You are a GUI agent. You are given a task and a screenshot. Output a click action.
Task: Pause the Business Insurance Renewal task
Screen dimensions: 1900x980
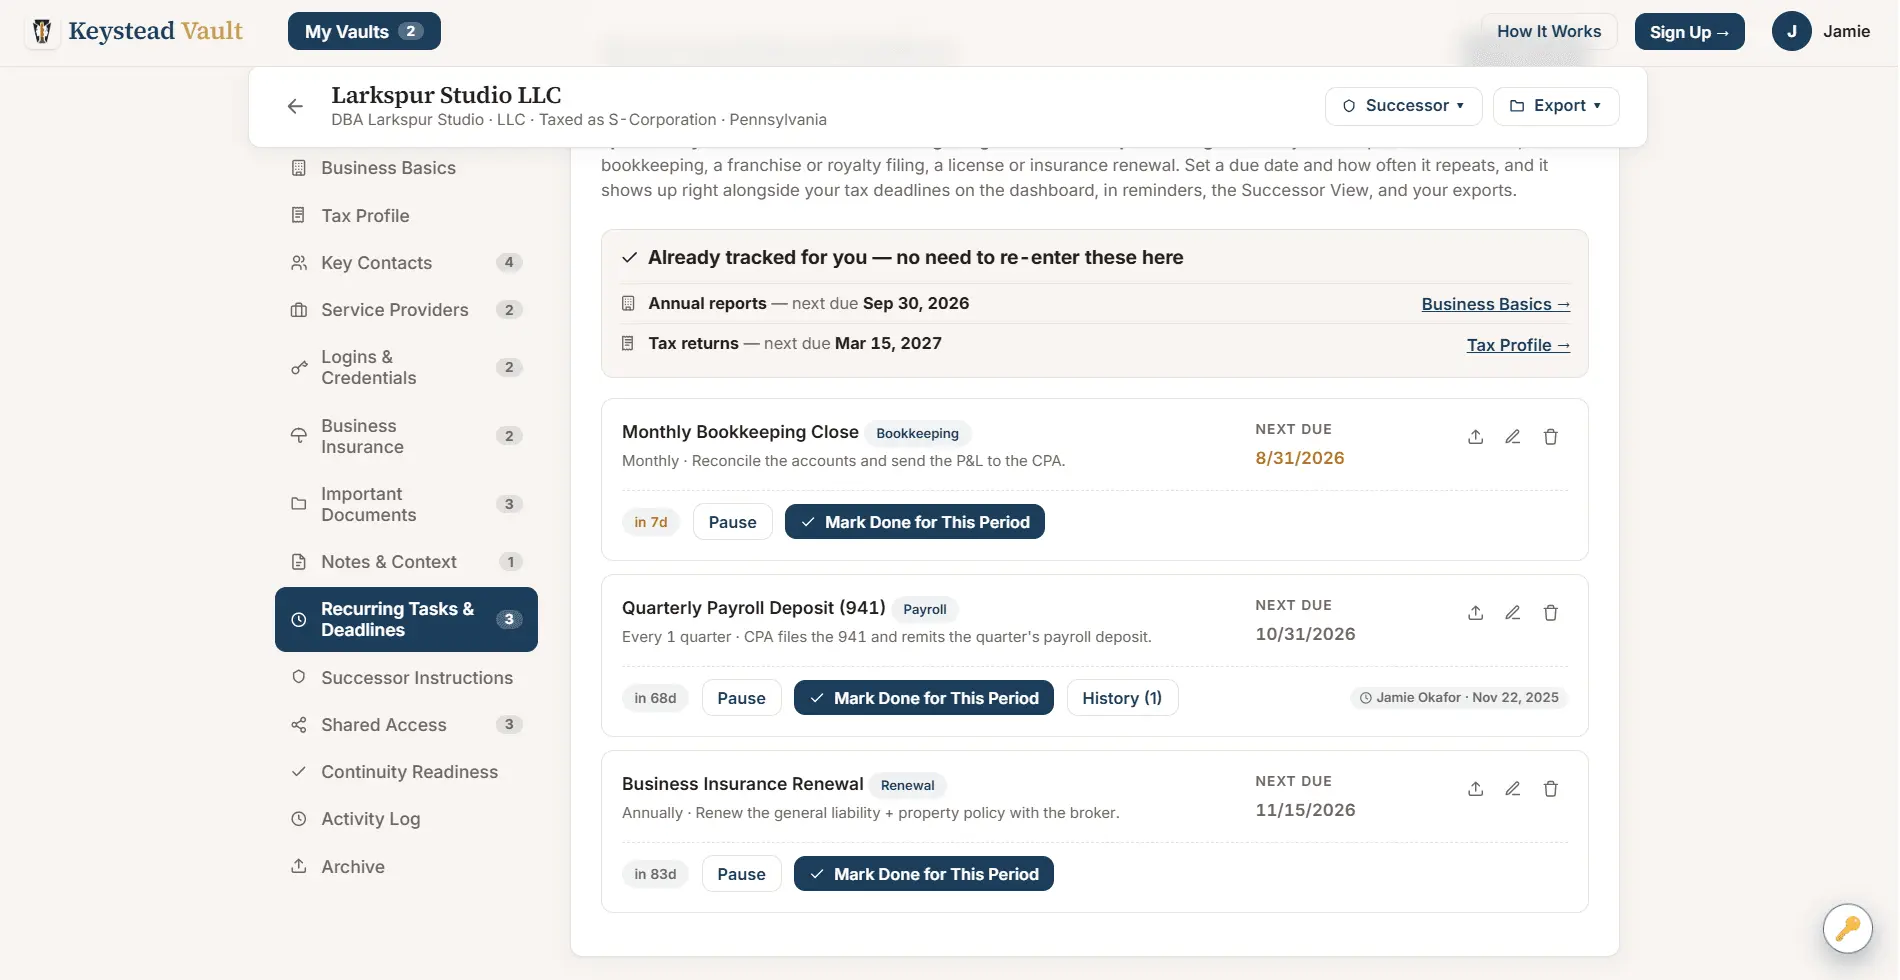click(x=741, y=874)
